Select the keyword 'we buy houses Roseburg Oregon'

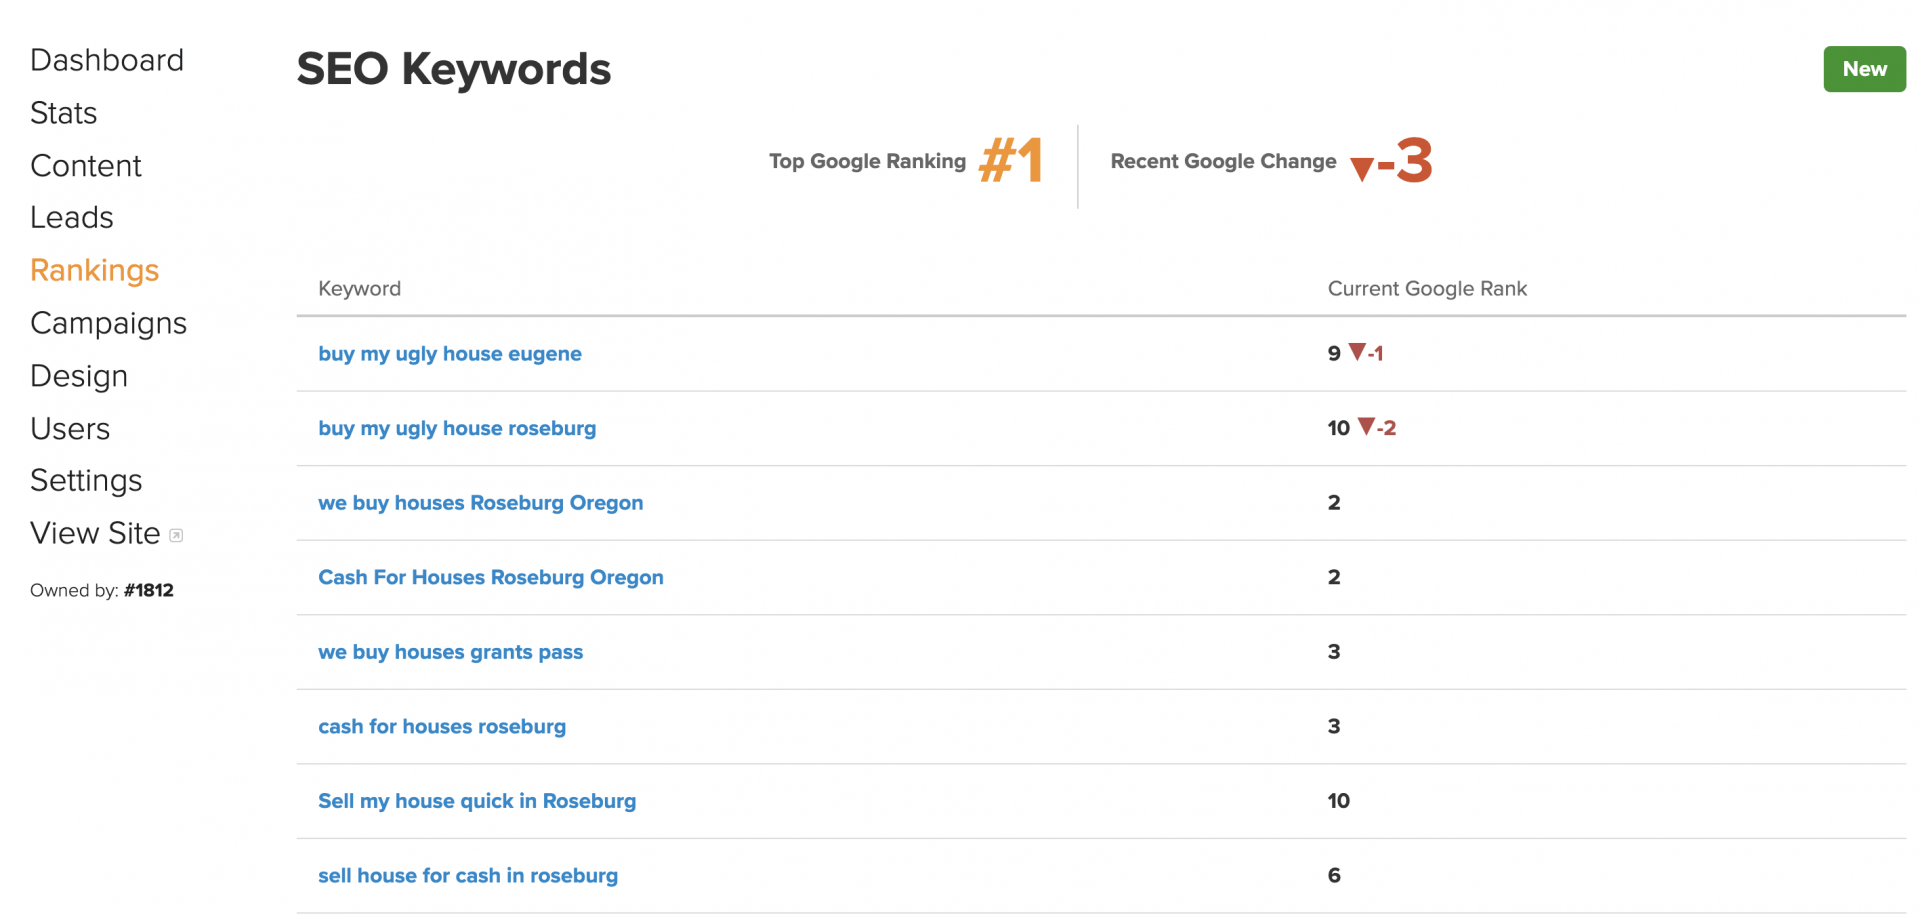[481, 502]
